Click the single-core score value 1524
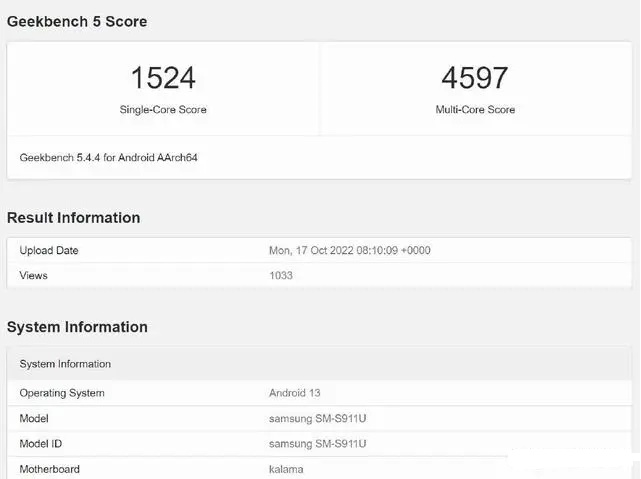 [x=163, y=78]
